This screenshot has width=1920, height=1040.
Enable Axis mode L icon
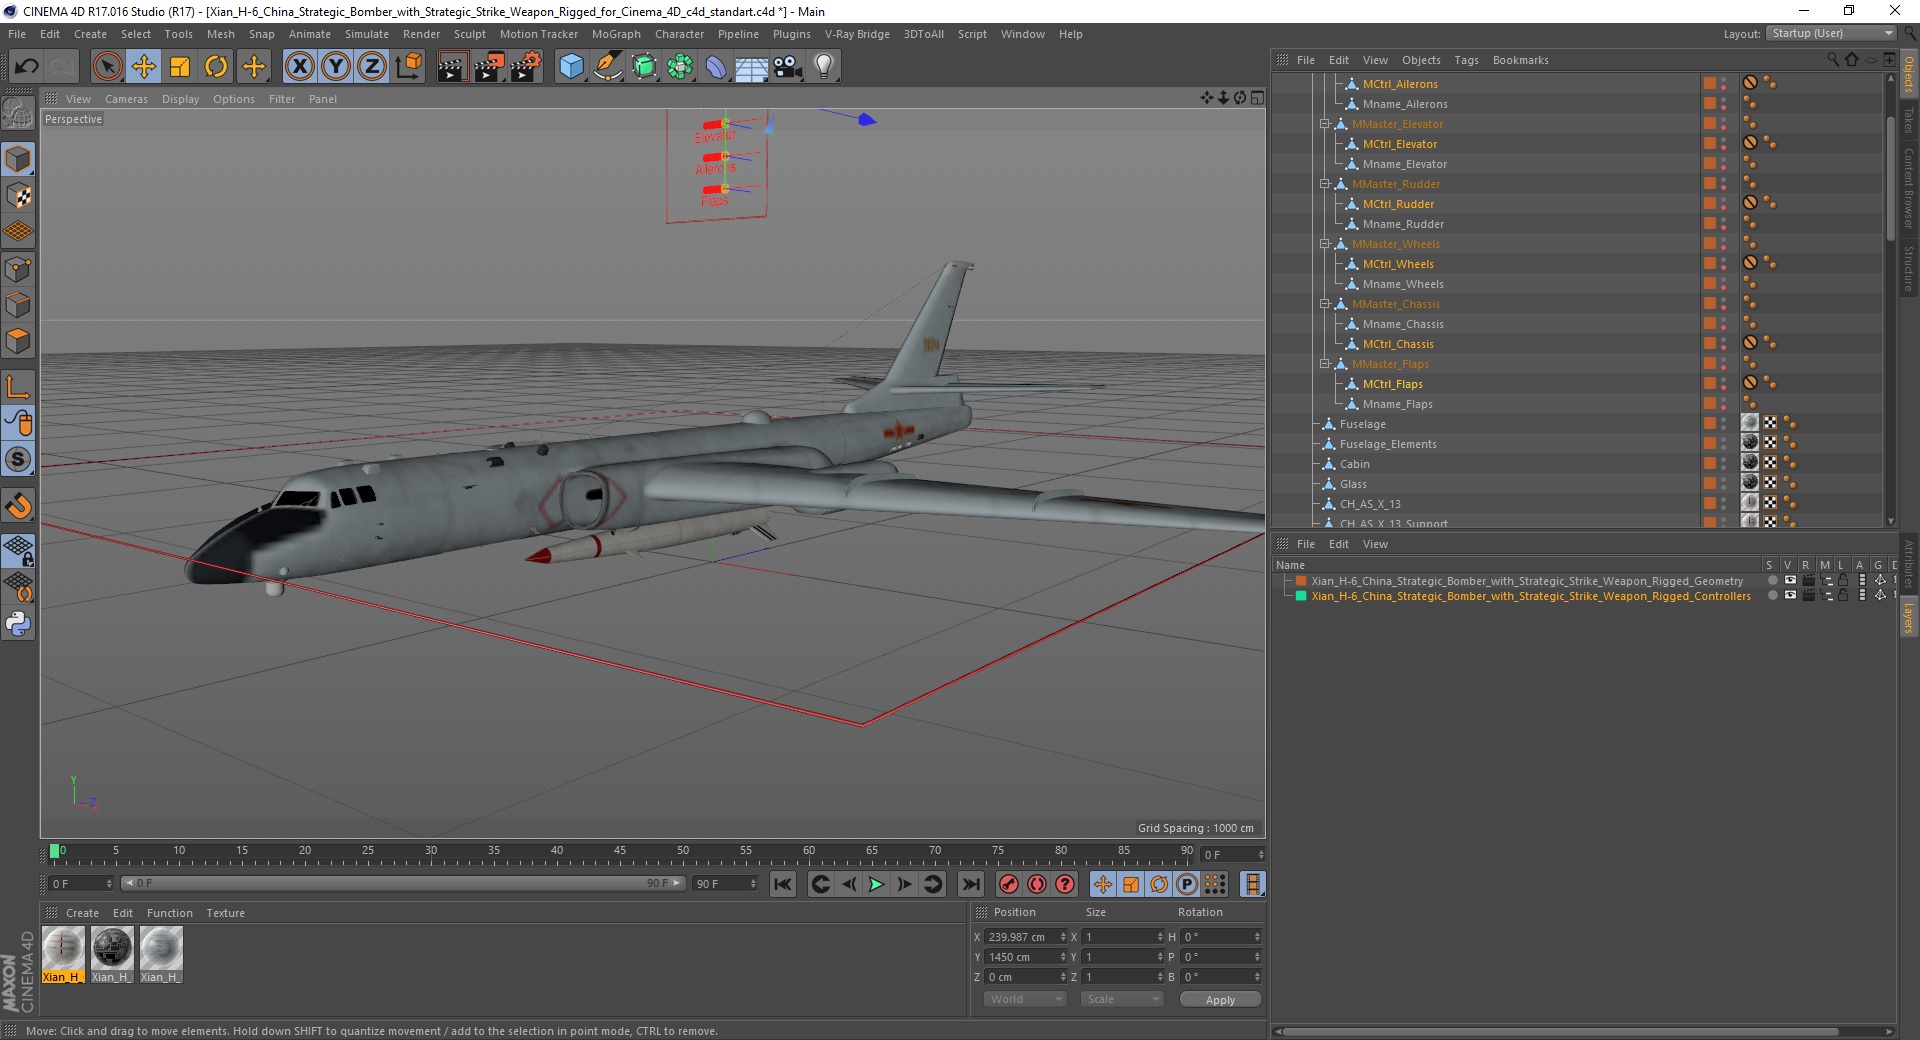[x=18, y=387]
